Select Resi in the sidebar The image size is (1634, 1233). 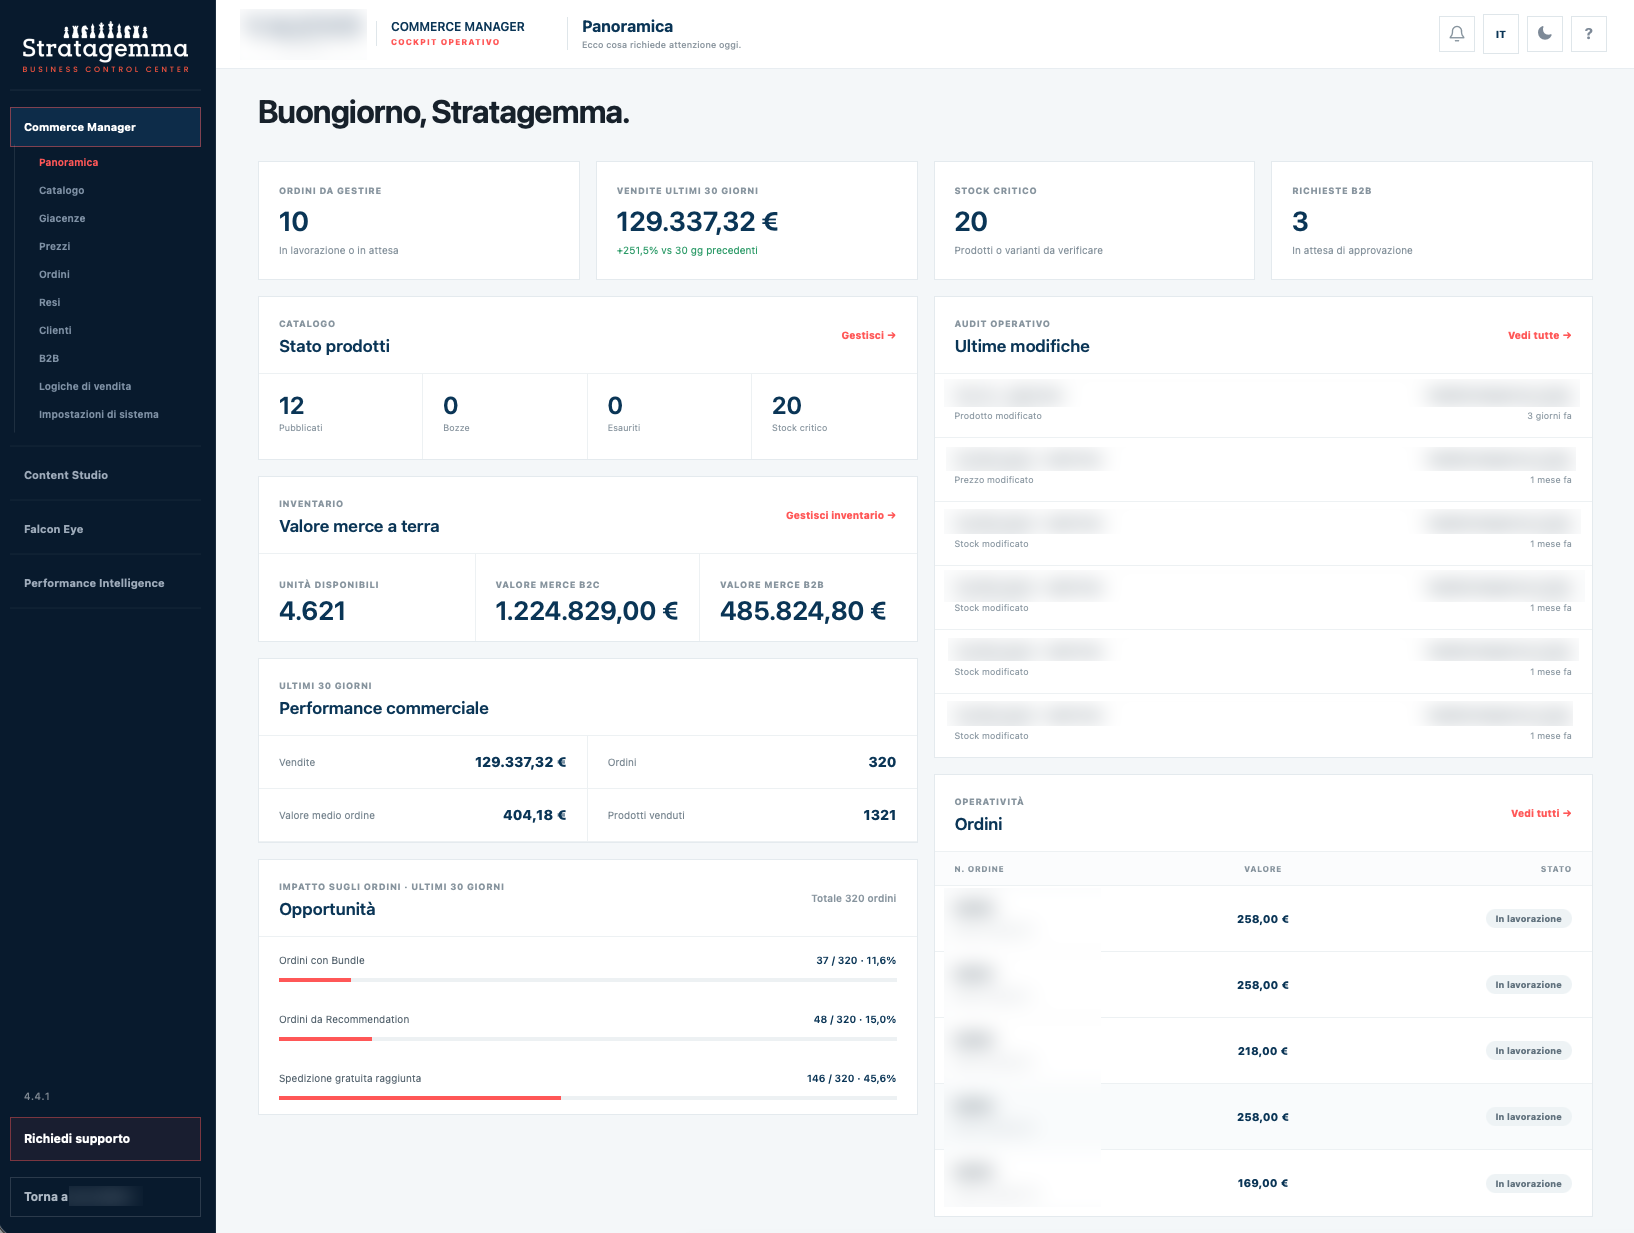(x=49, y=302)
